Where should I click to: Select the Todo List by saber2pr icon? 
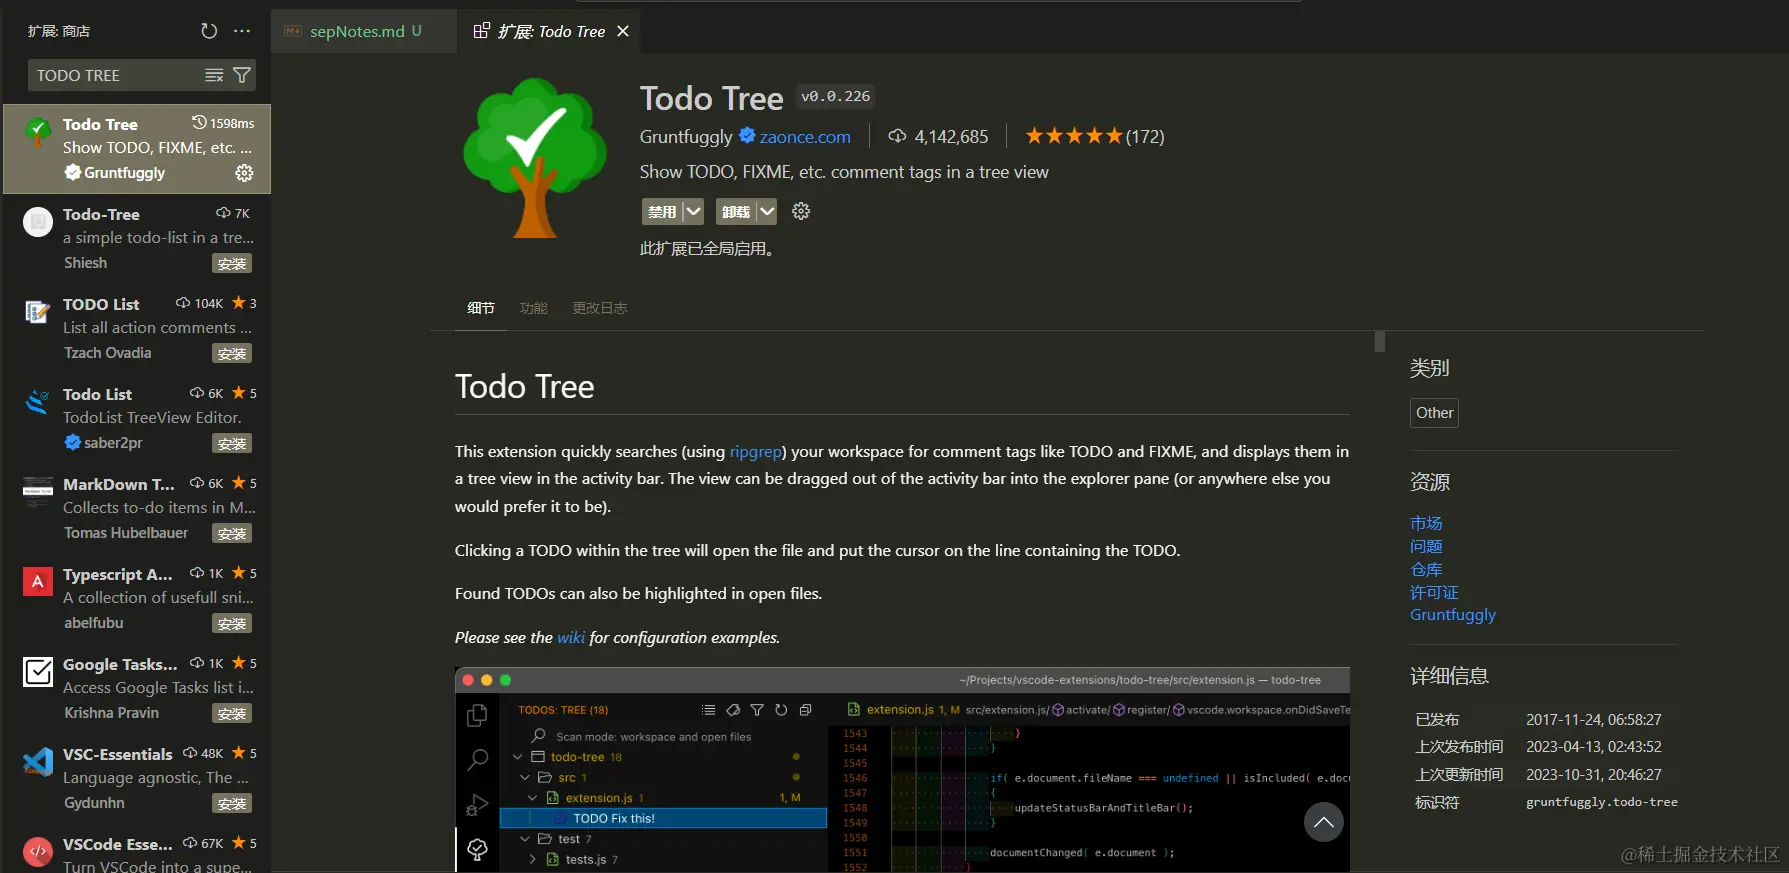point(38,402)
